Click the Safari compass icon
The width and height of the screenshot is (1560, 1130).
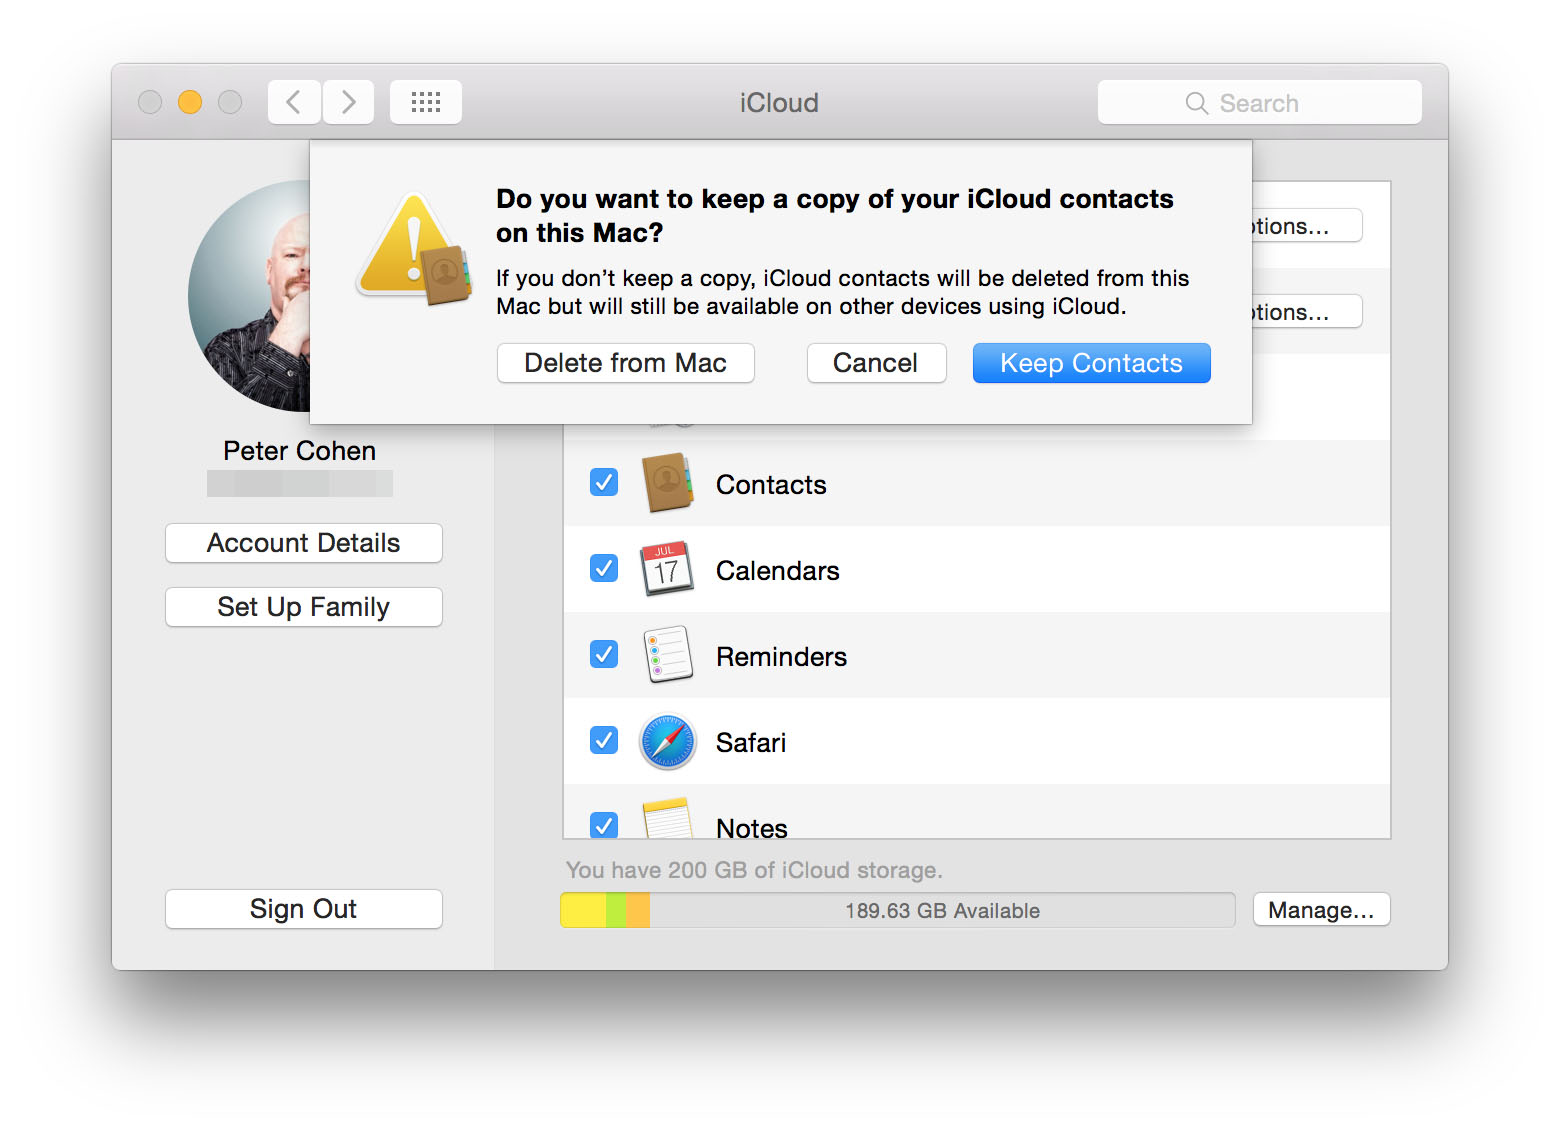point(668,741)
